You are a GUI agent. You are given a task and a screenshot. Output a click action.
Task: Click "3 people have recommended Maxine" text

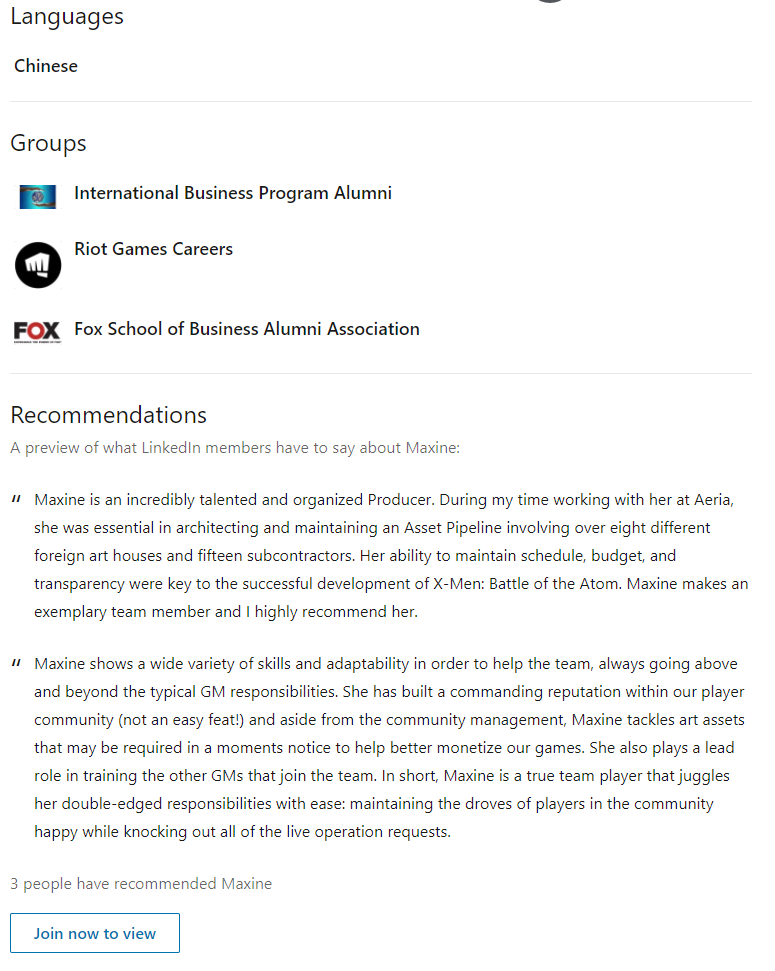coord(141,884)
